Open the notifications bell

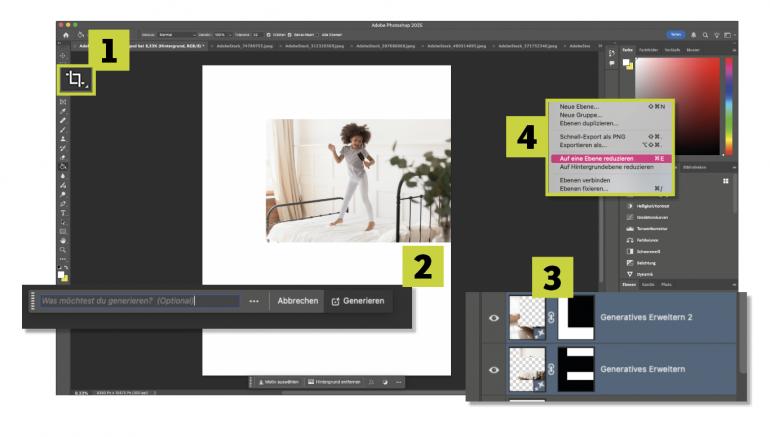click(693, 35)
